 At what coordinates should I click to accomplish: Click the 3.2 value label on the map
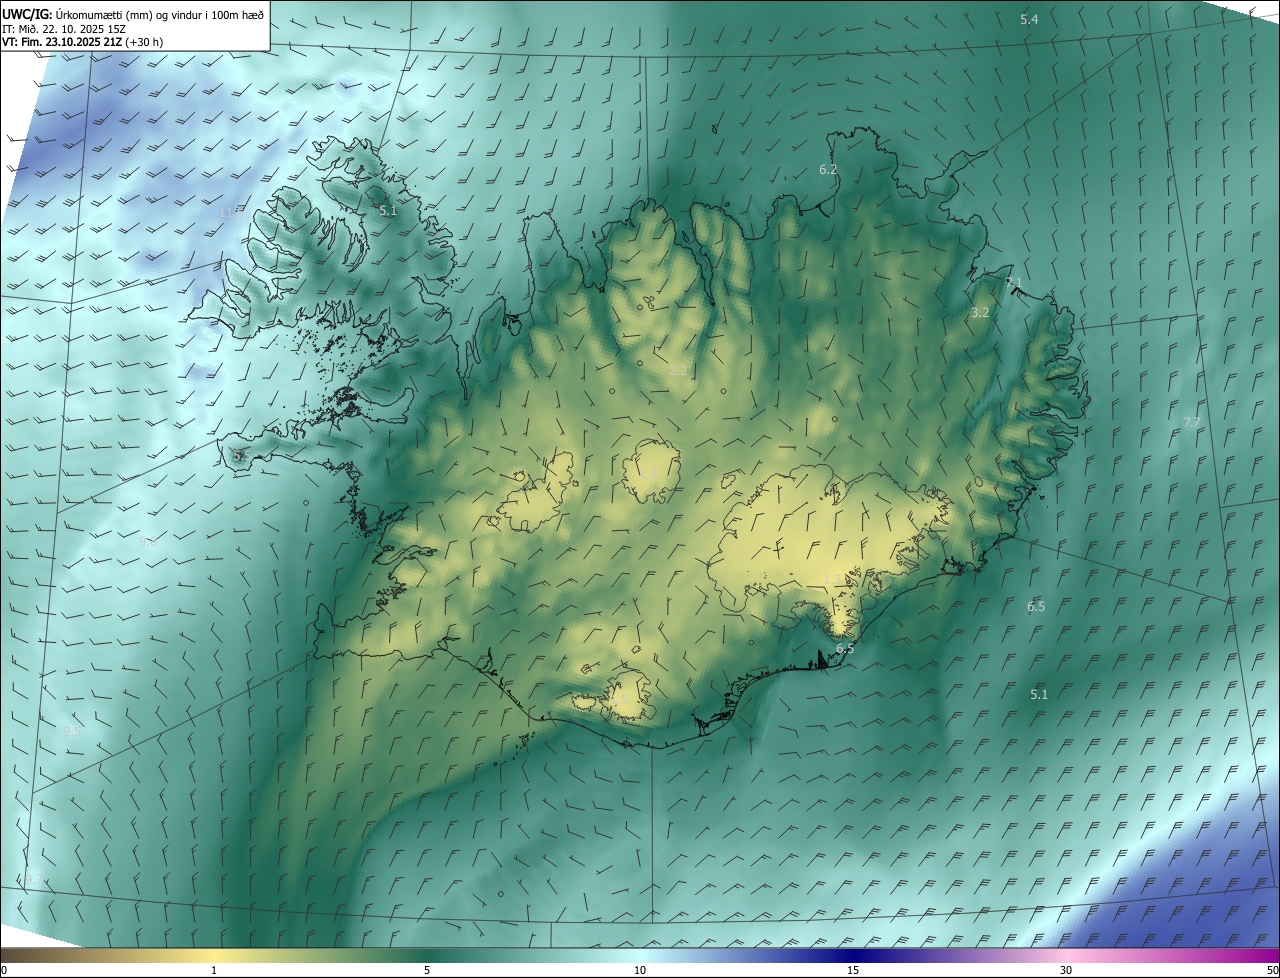[980, 312]
